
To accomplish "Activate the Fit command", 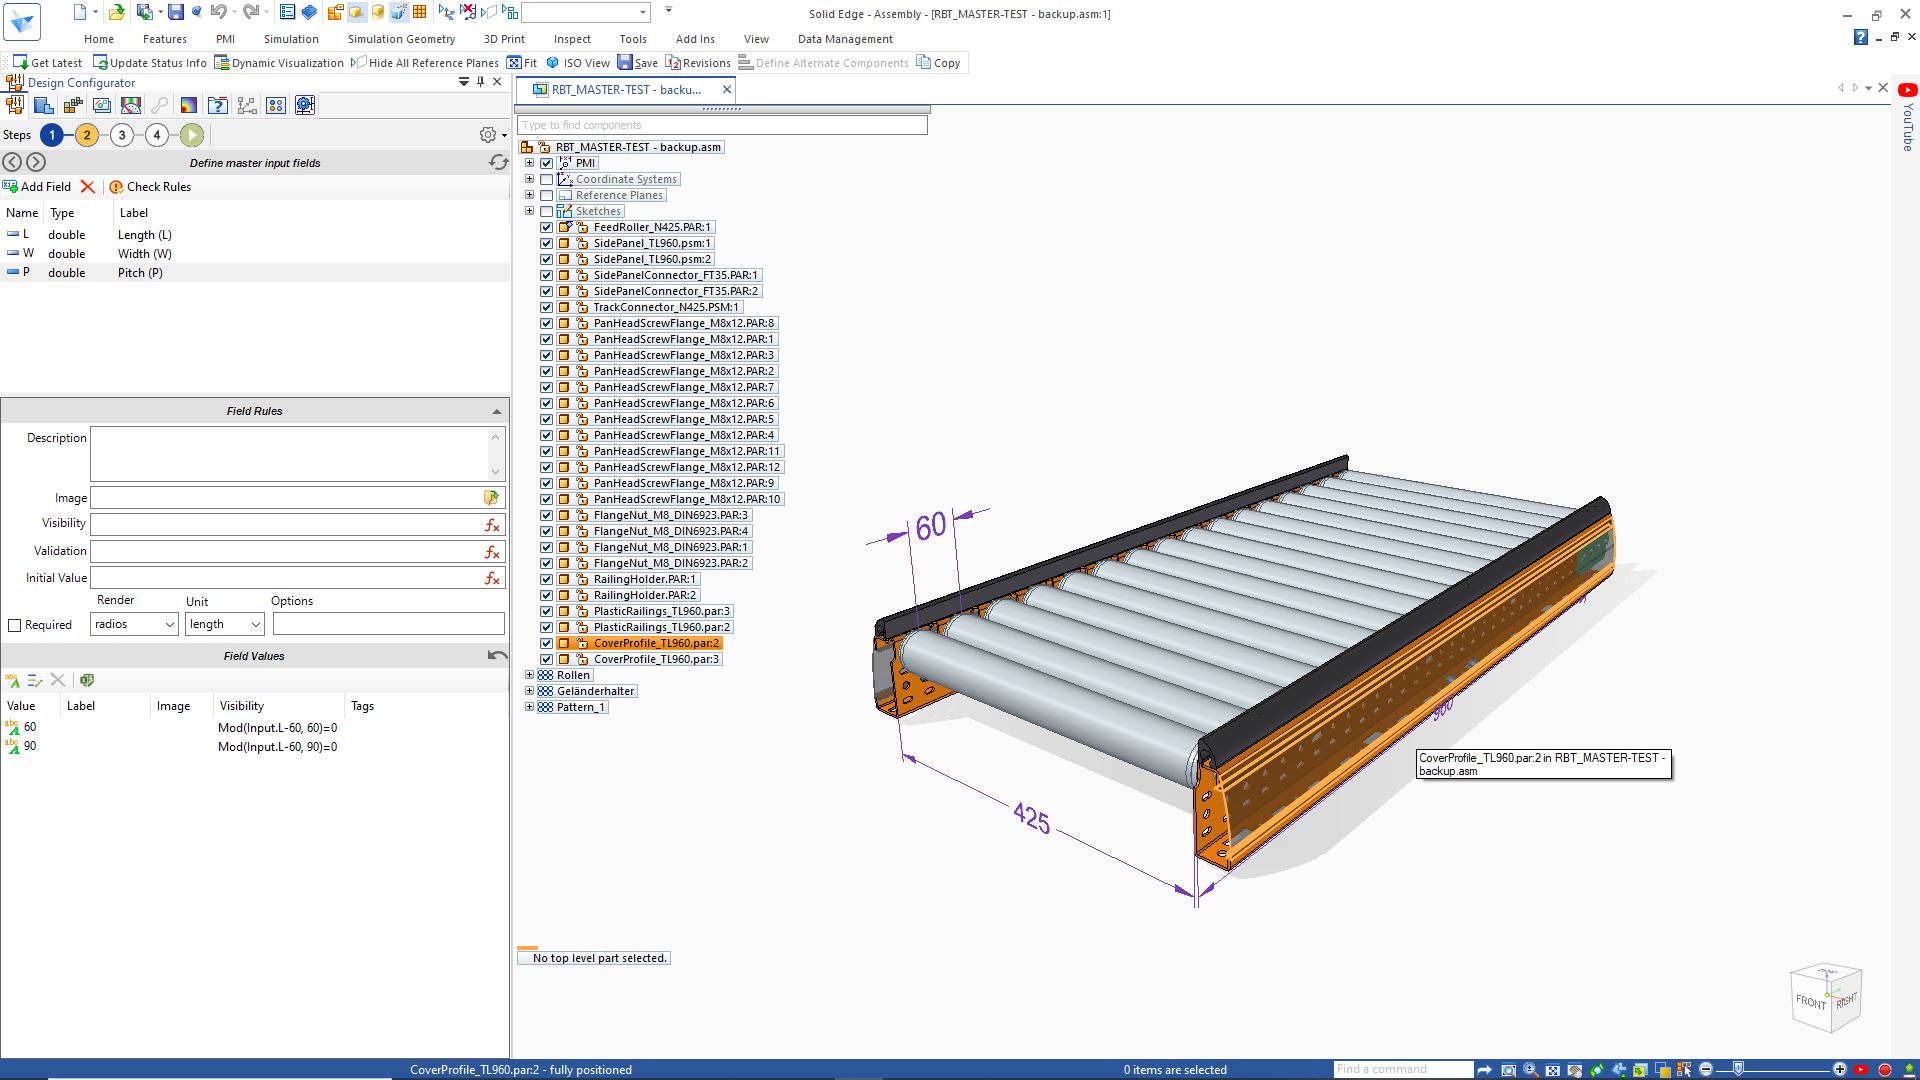I will point(520,62).
